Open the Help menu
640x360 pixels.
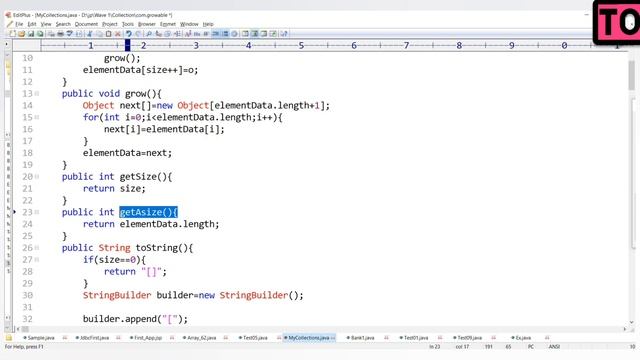click(x=208, y=24)
